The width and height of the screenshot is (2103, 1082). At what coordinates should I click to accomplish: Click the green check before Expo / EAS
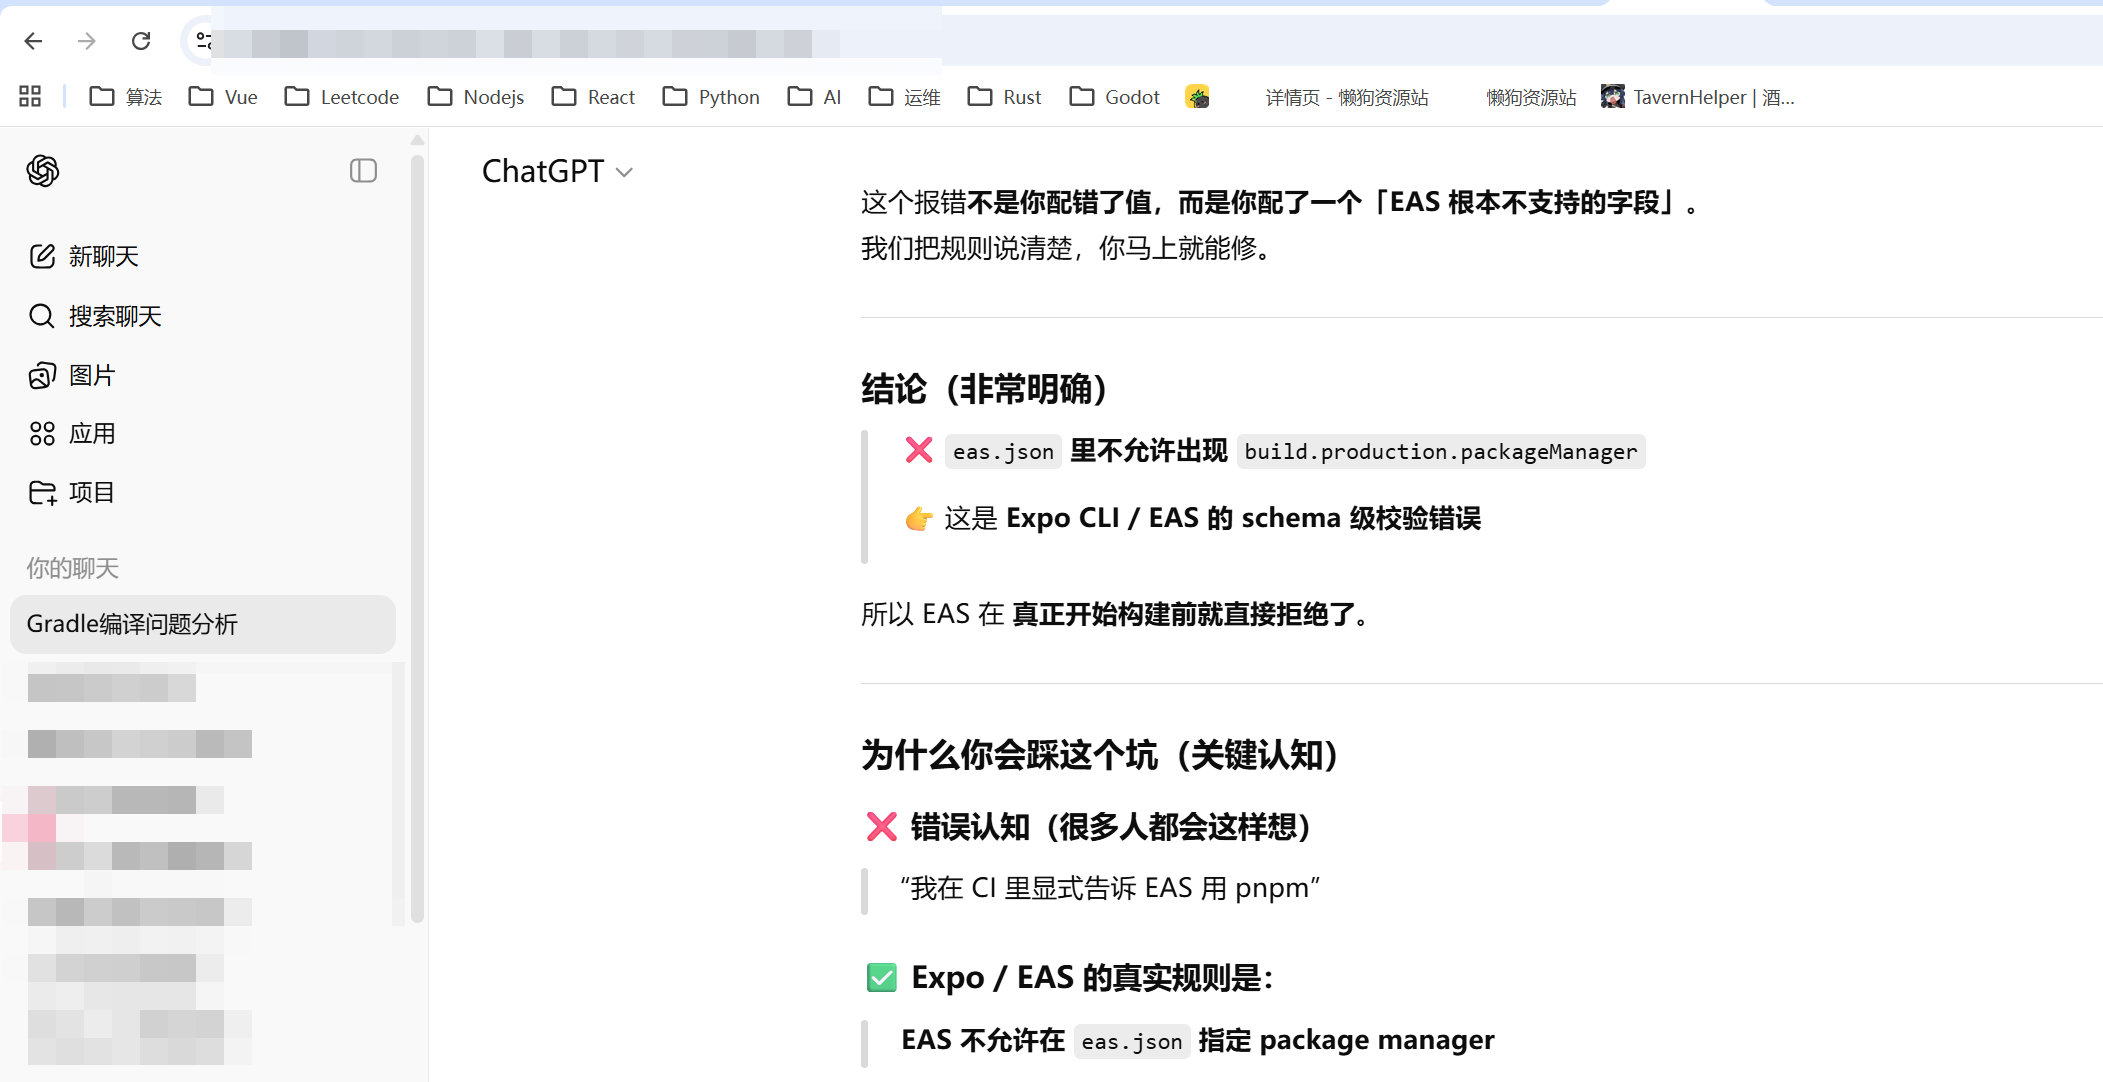[x=882, y=977]
